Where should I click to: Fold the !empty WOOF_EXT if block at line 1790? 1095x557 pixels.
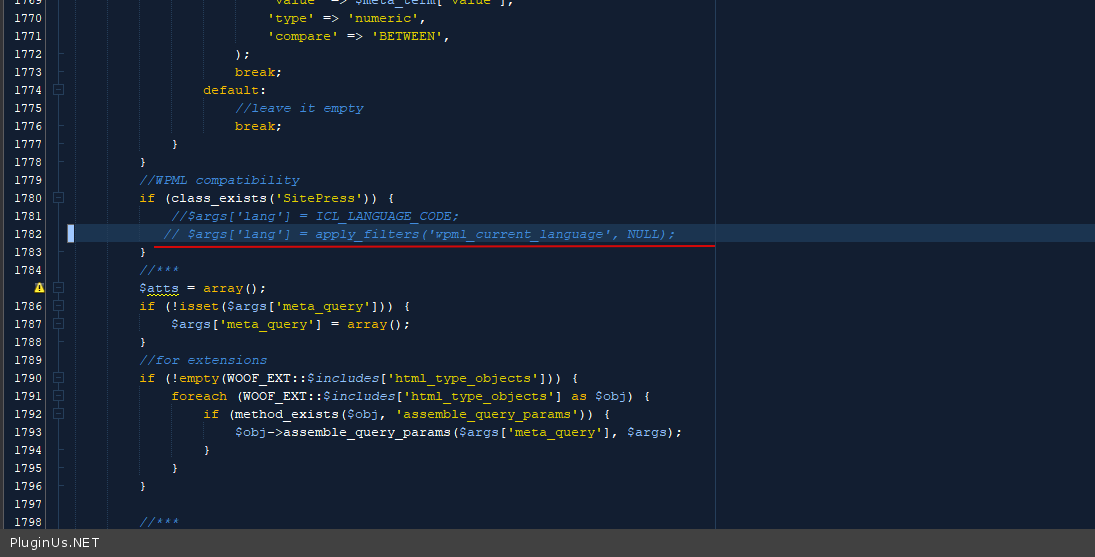coord(58,378)
